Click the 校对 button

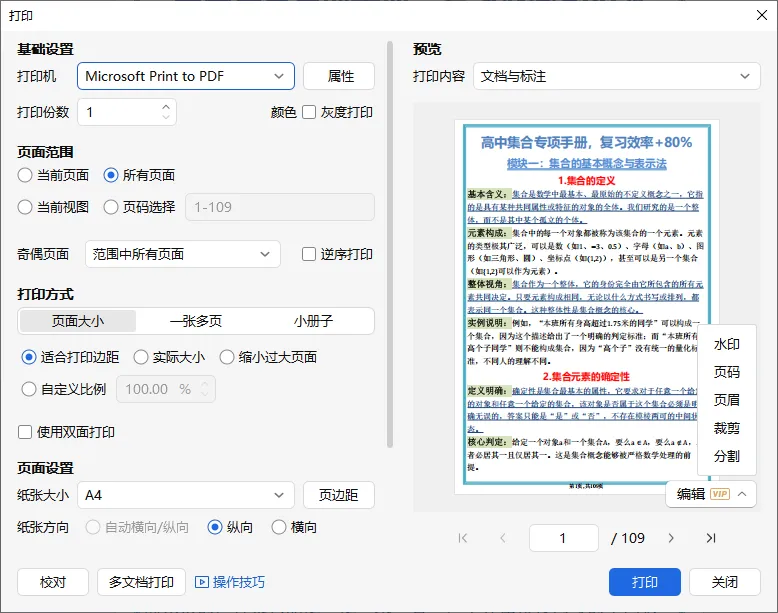point(53,582)
